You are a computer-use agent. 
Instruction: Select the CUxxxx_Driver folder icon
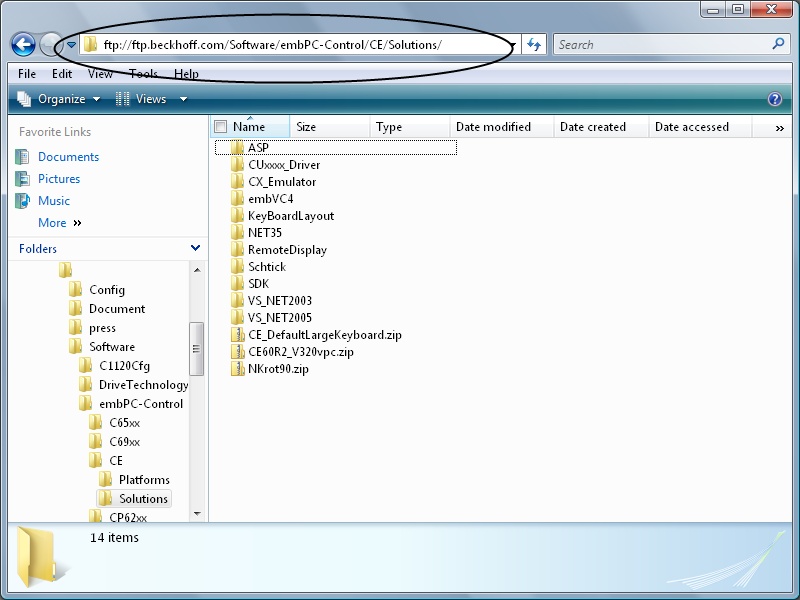tap(237, 164)
